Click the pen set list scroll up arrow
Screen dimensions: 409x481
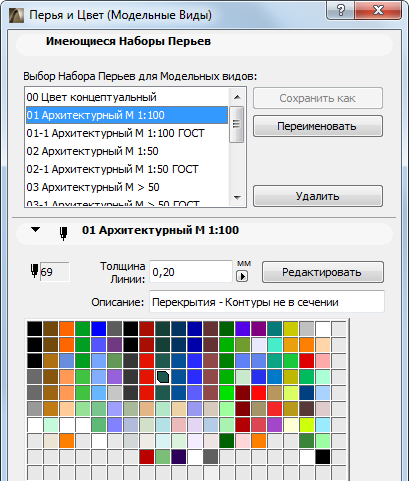click(x=237, y=97)
